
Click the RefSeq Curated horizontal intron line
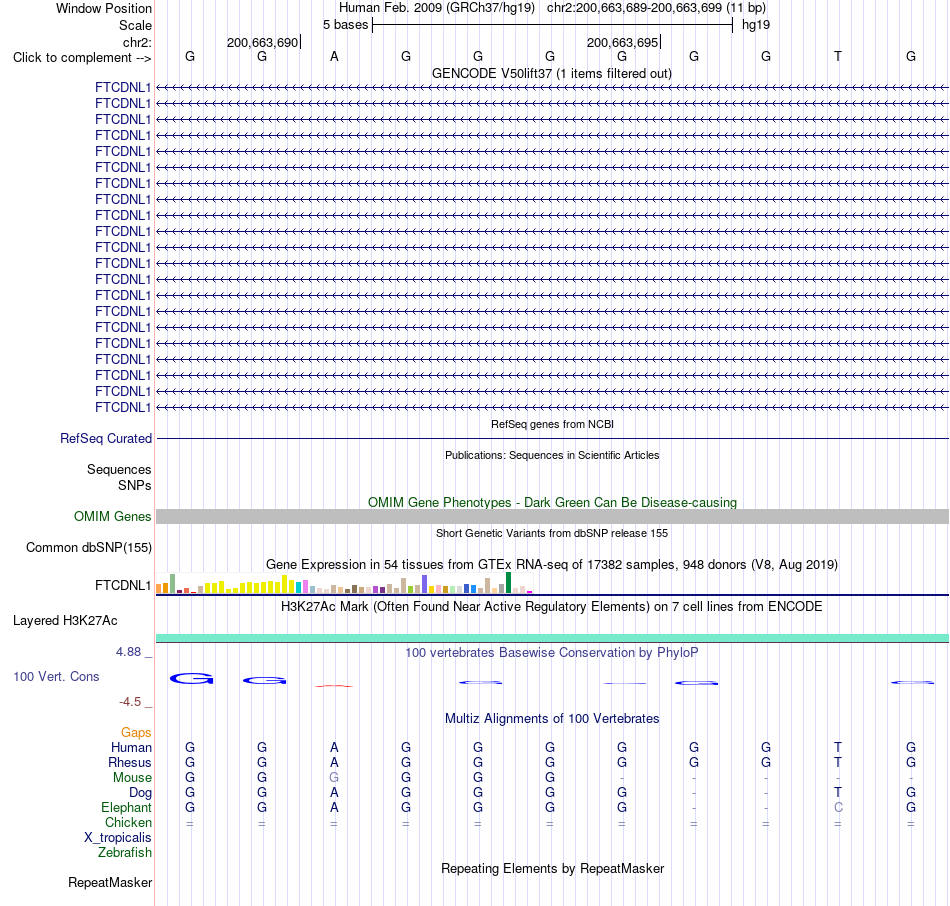552,438
